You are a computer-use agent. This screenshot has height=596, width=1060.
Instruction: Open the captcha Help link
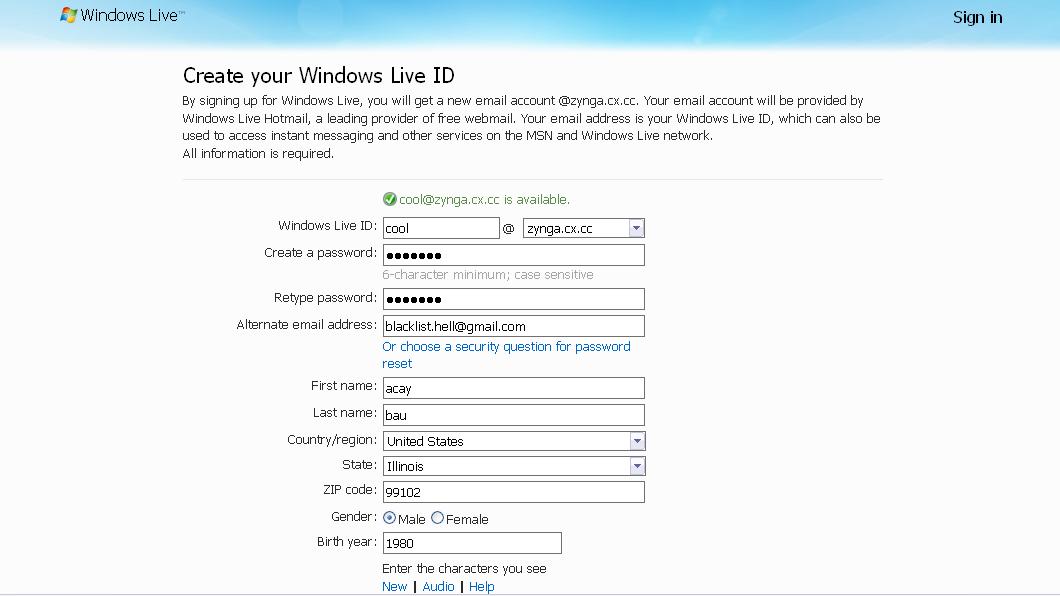(481, 587)
